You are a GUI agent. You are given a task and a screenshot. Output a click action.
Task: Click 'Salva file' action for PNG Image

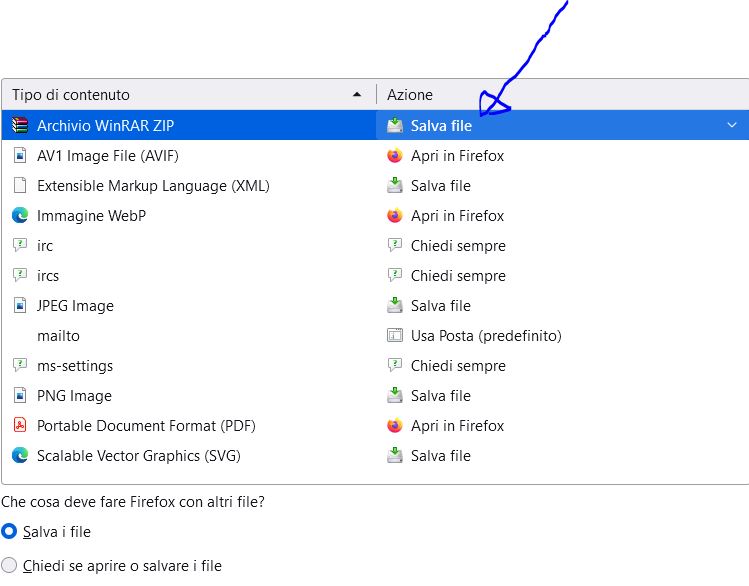click(440, 395)
